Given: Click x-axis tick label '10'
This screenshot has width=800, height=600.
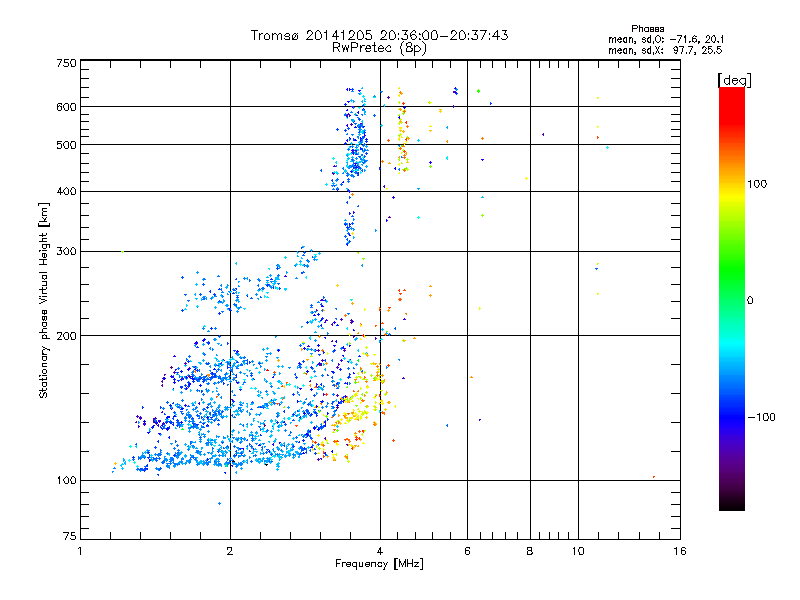Looking at the screenshot, I should pos(578,551).
